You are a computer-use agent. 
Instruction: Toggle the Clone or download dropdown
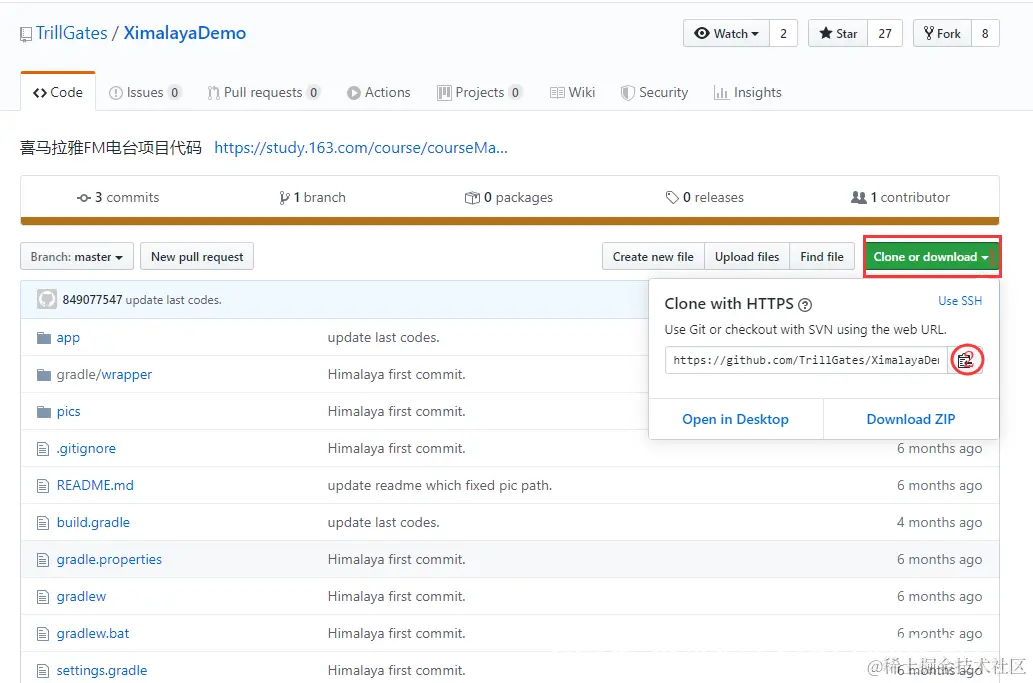coord(932,256)
